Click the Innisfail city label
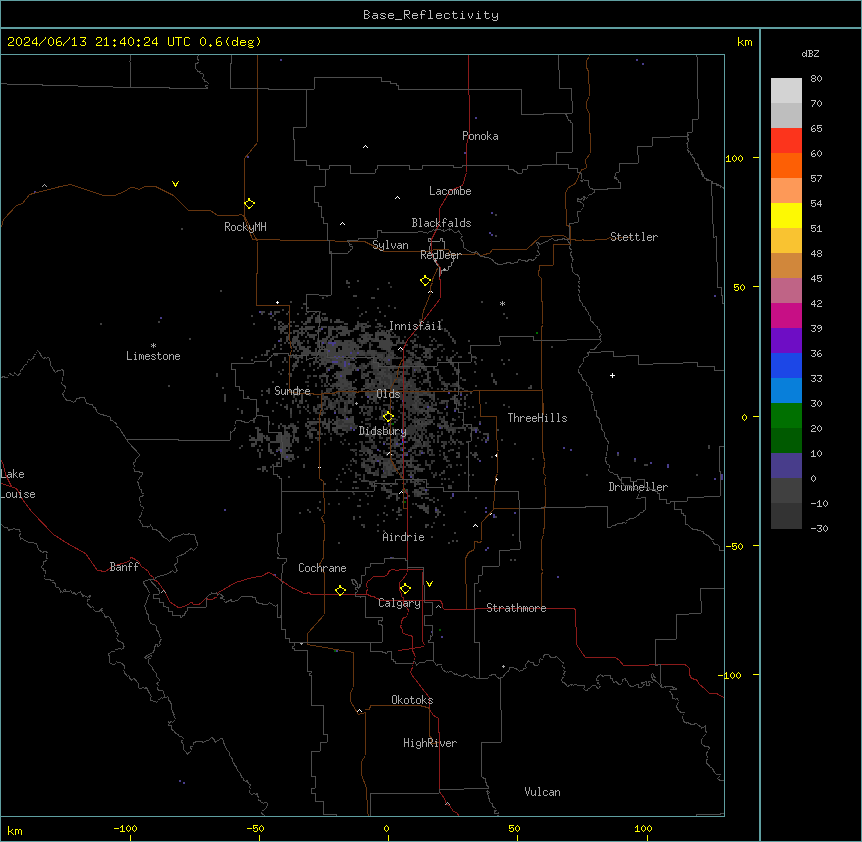 point(415,326)
